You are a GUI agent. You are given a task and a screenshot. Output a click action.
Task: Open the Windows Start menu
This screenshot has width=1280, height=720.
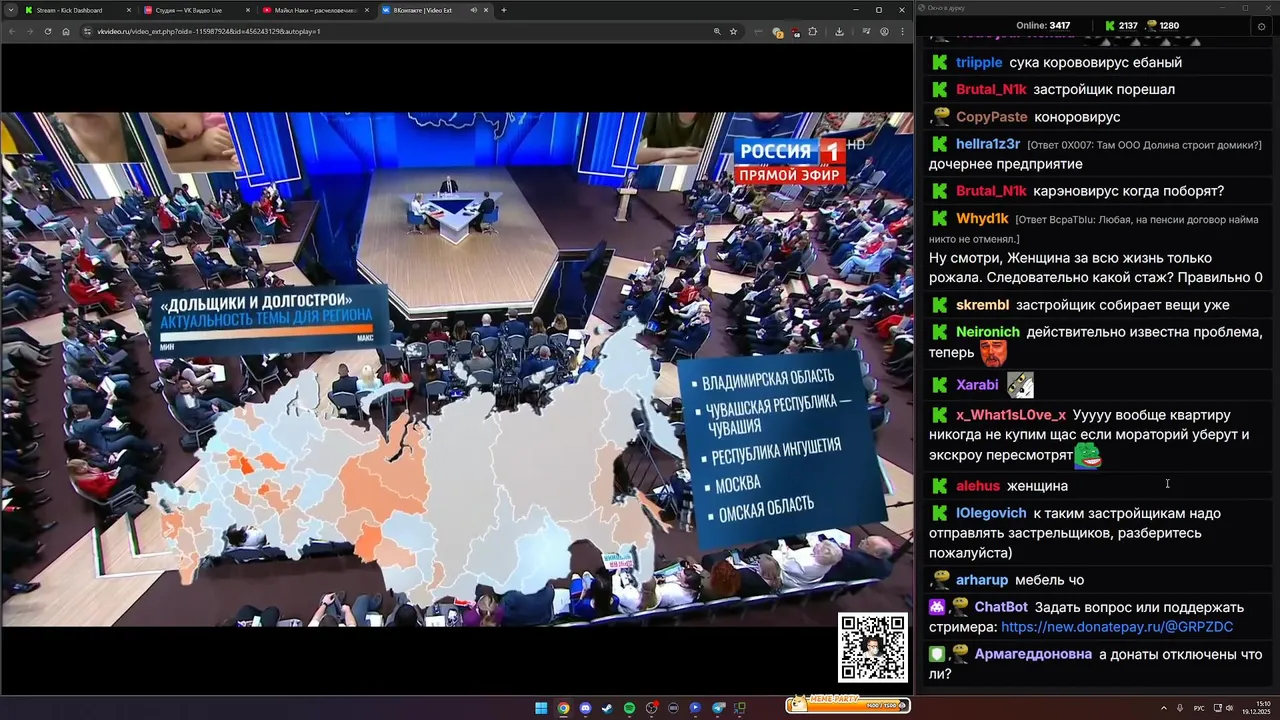click(x=541, y=708)
